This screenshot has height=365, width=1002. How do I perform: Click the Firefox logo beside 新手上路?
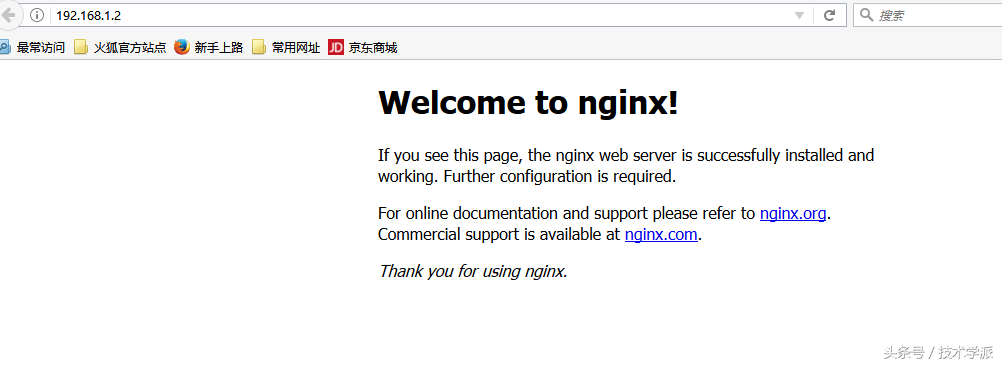[182, 47]
